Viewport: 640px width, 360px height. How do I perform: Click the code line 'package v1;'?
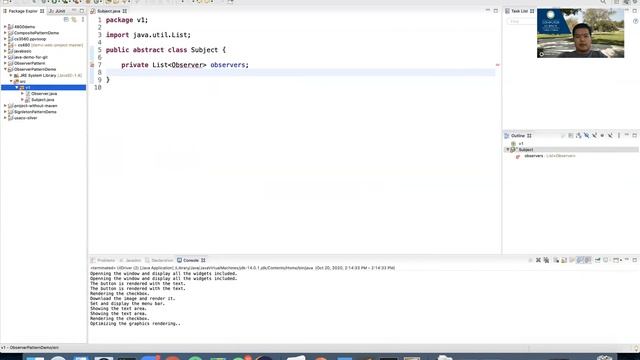pyautogui.click(x=127, y=20)
